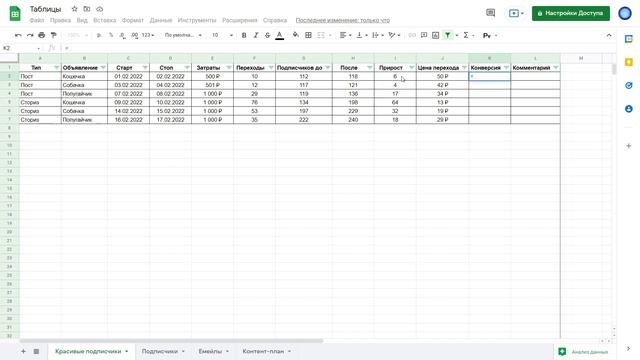Click the Present to meeting button
The image size is (640, 360).
pos(516,13)
